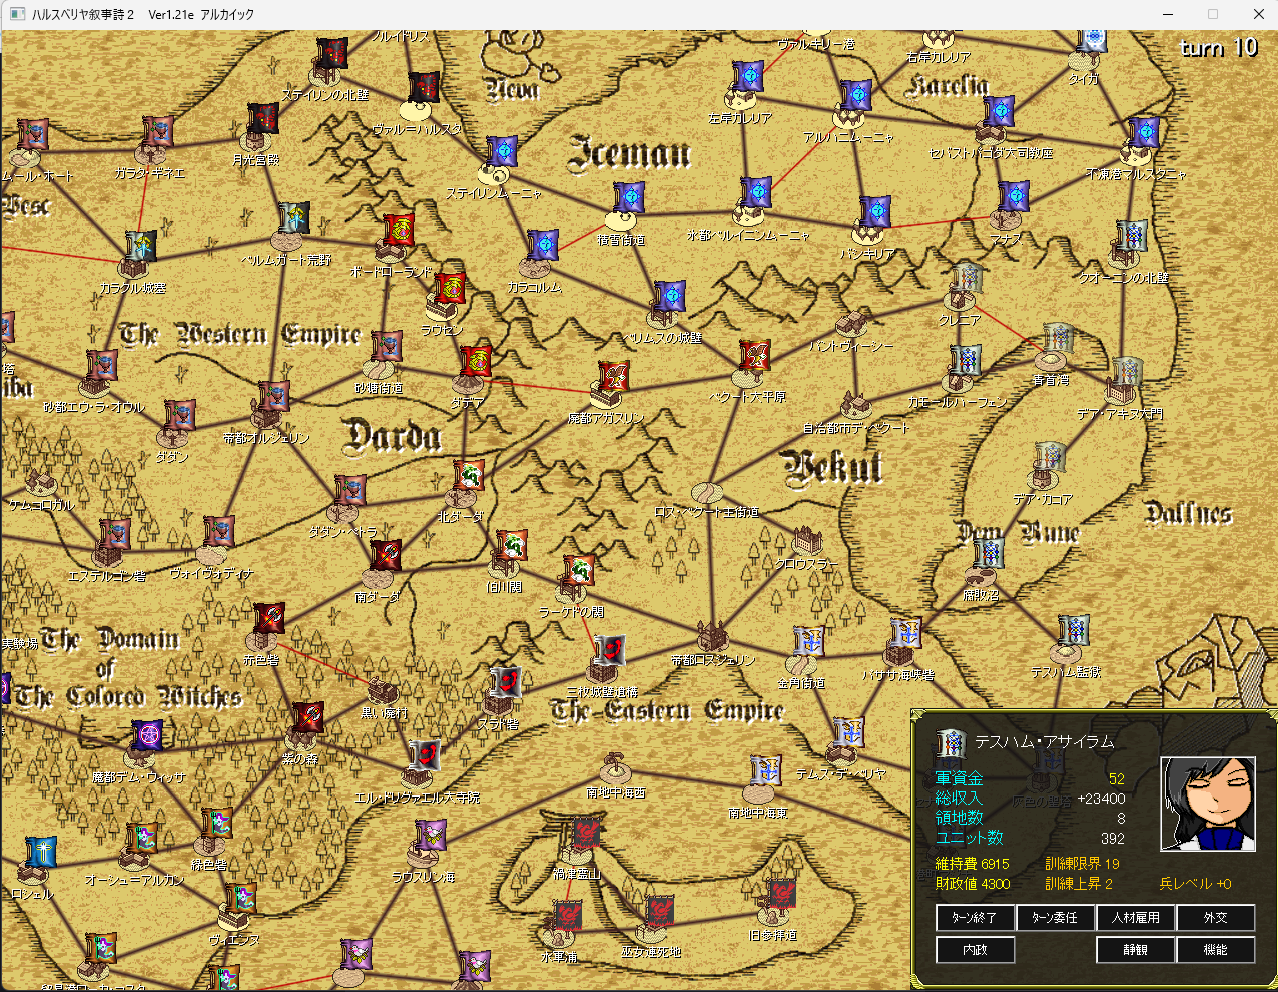Screen dimensions: 1278x992
Task: Select the 廃都アガスリン territory flag
Action: pyautogui.click(x=615, y=377)
